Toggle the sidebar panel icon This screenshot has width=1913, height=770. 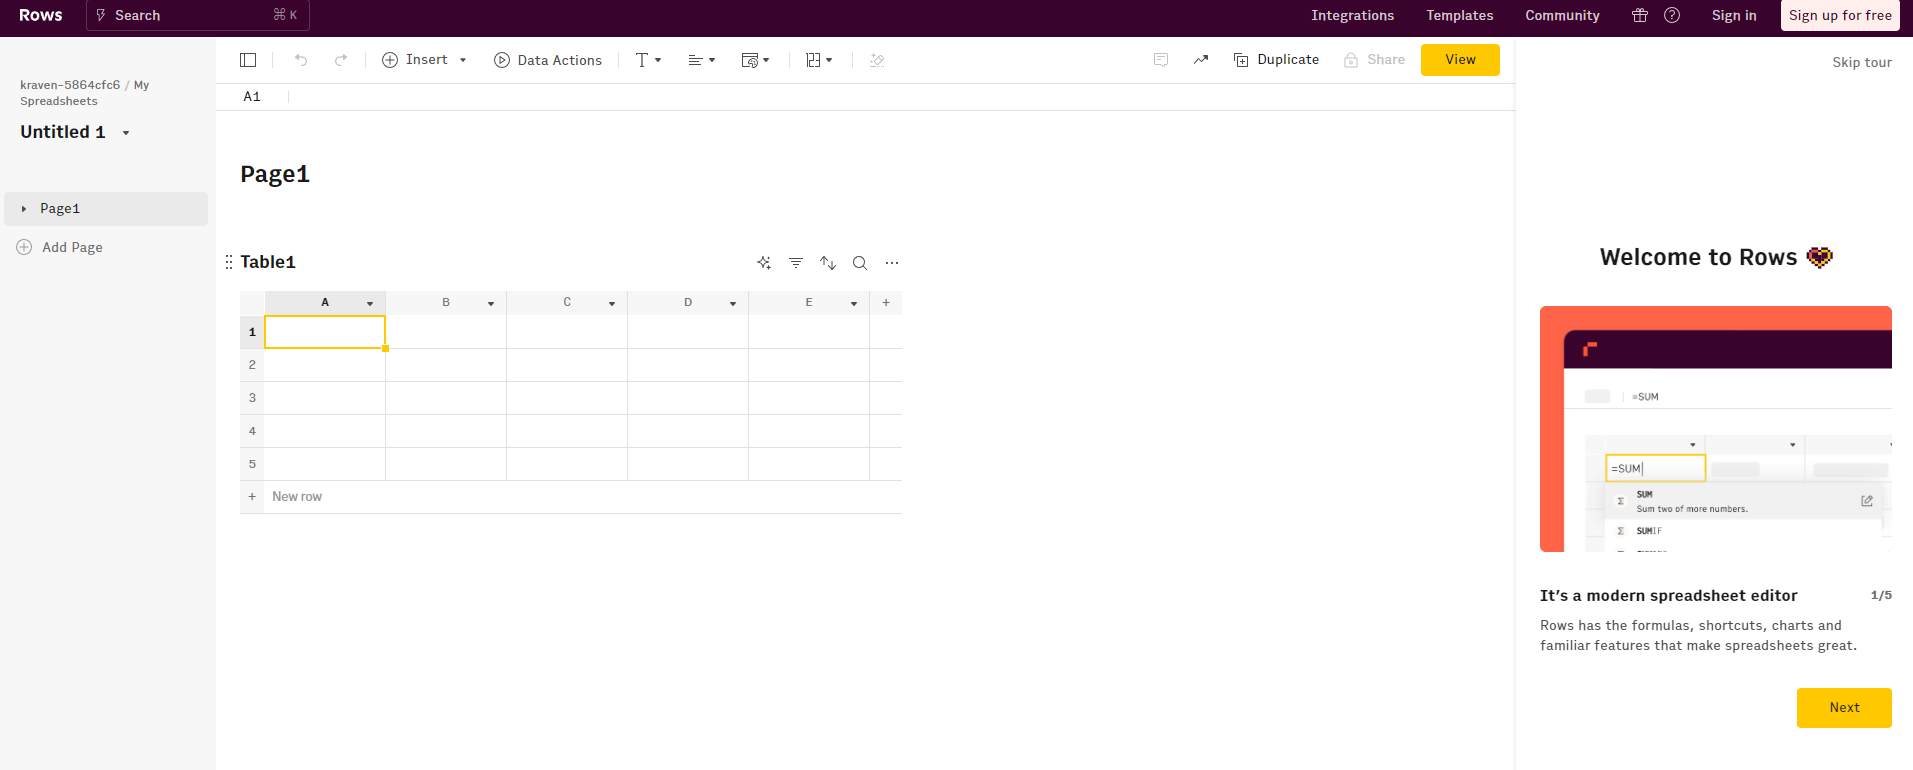[248, 60]
